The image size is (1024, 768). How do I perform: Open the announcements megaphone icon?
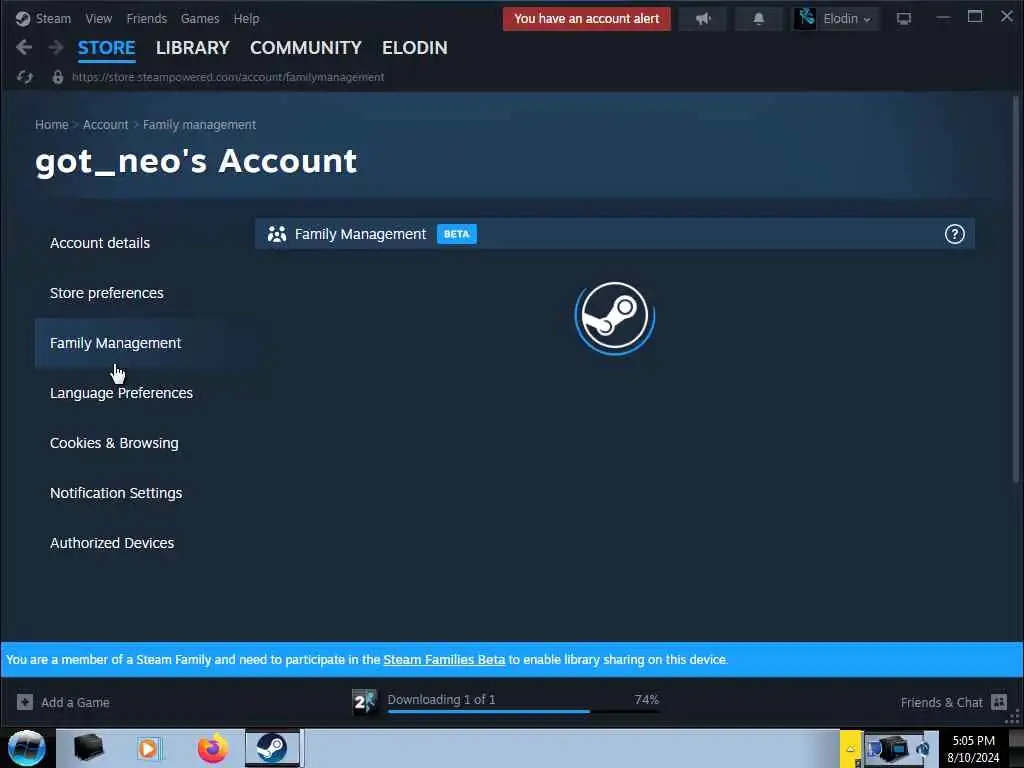[x=703, y=18]
